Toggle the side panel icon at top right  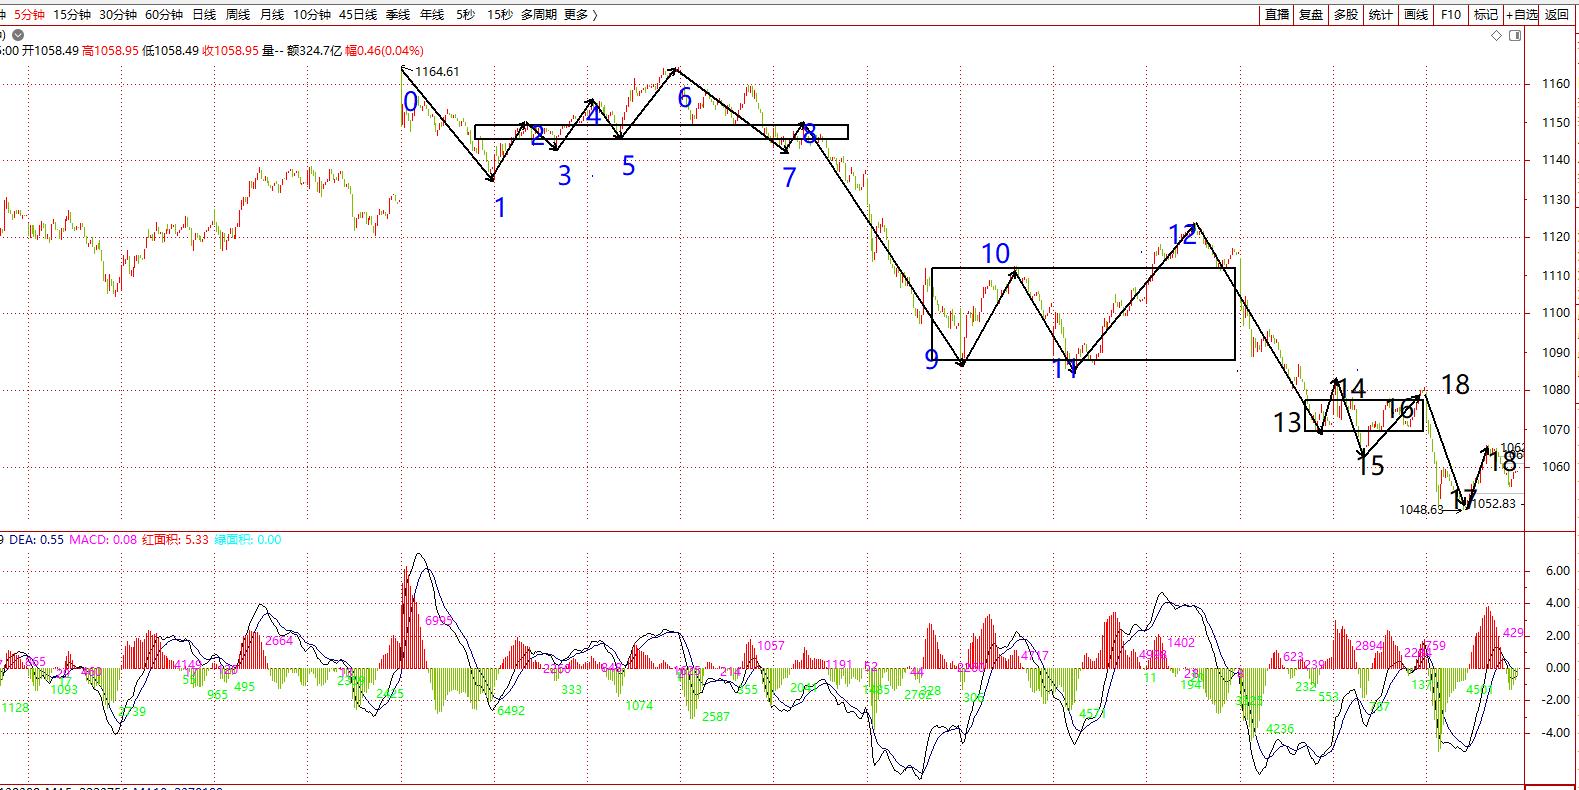1516,35
